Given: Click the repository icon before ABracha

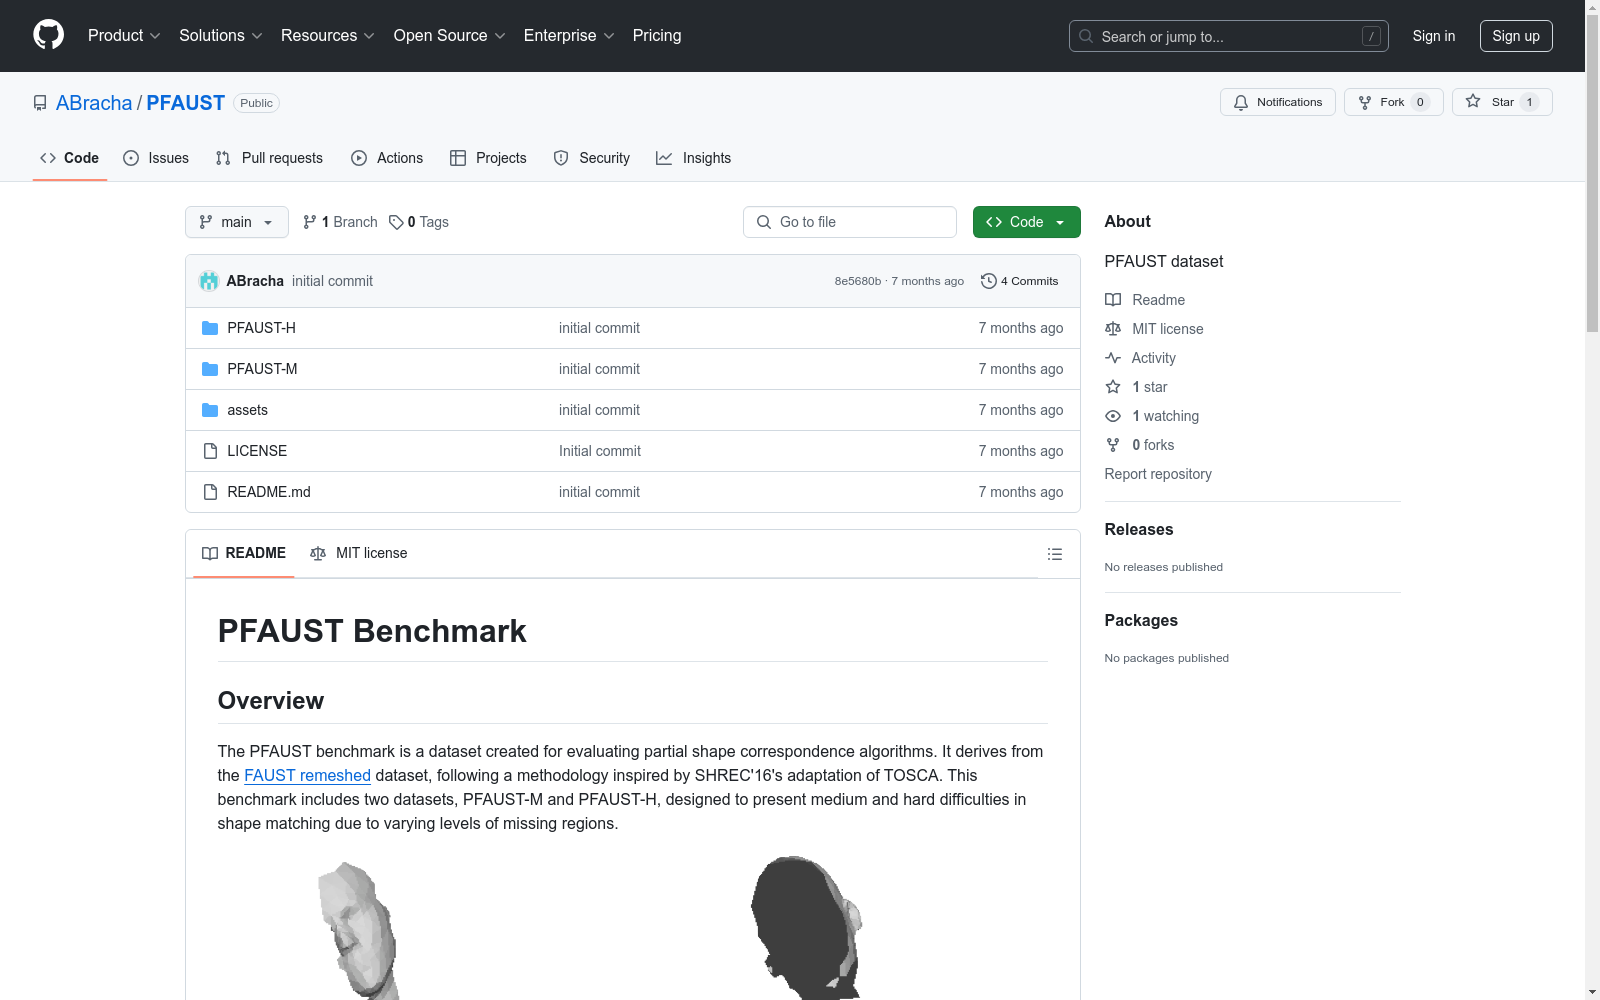Looking at the screenshot, I should pyautogui.click(x=40, y=103).
